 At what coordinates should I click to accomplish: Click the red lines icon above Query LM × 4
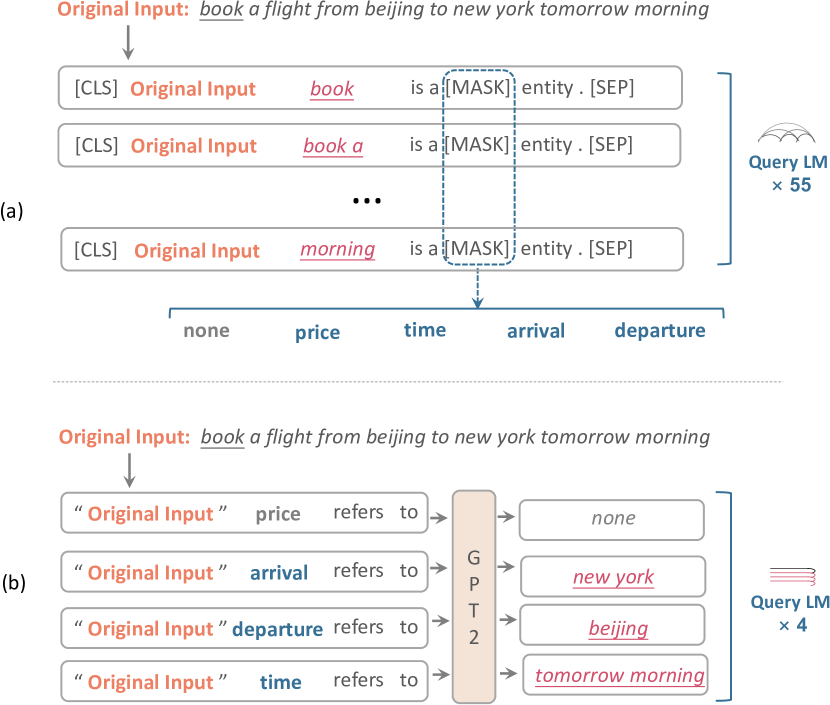click(x=793, y=576)
